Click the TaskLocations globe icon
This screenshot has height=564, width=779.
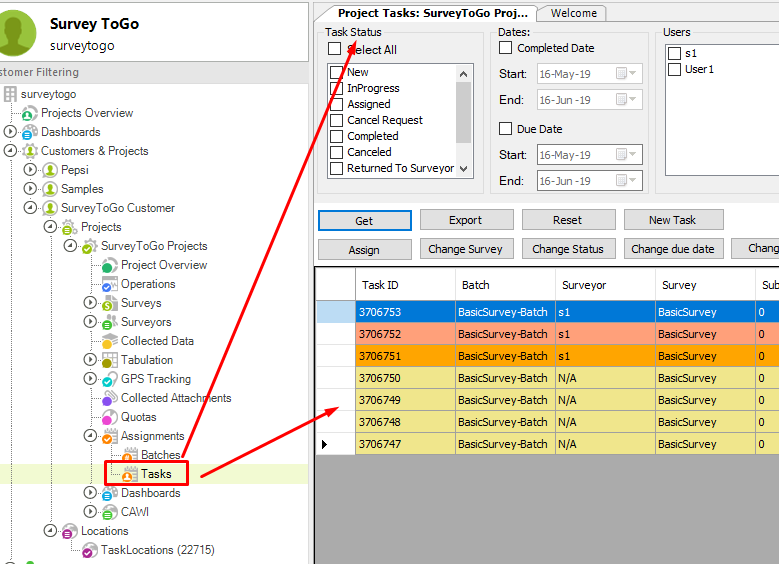pyautogui.click(x=89, y=550)
